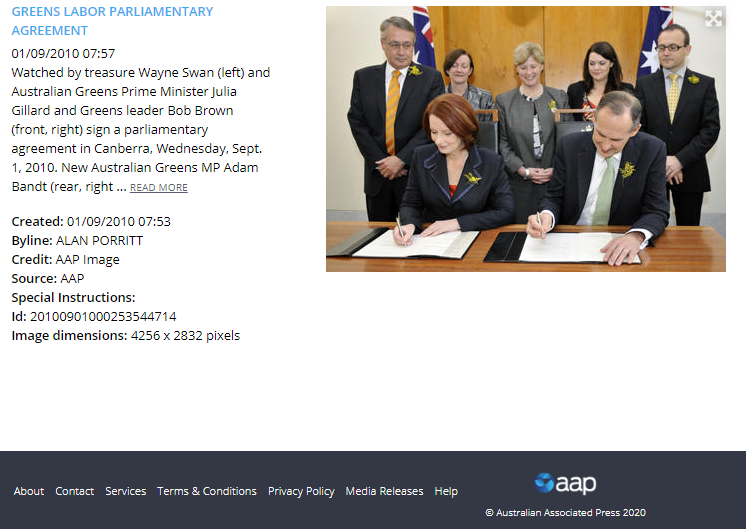
Task: Open the Services footer link
Action: point(126,491)
